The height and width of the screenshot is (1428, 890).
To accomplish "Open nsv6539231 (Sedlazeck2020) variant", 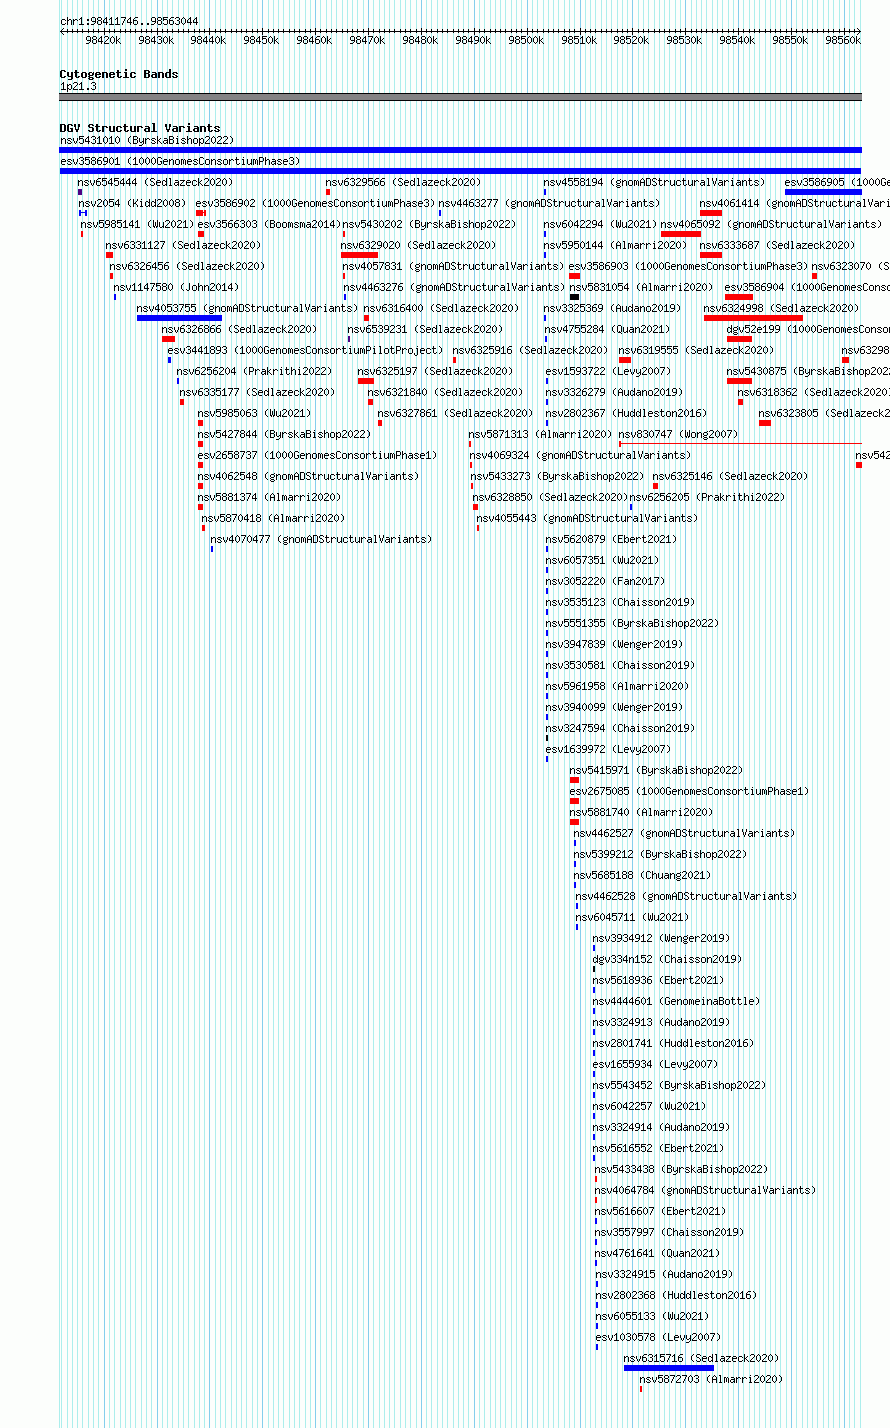I will [425, 330].
